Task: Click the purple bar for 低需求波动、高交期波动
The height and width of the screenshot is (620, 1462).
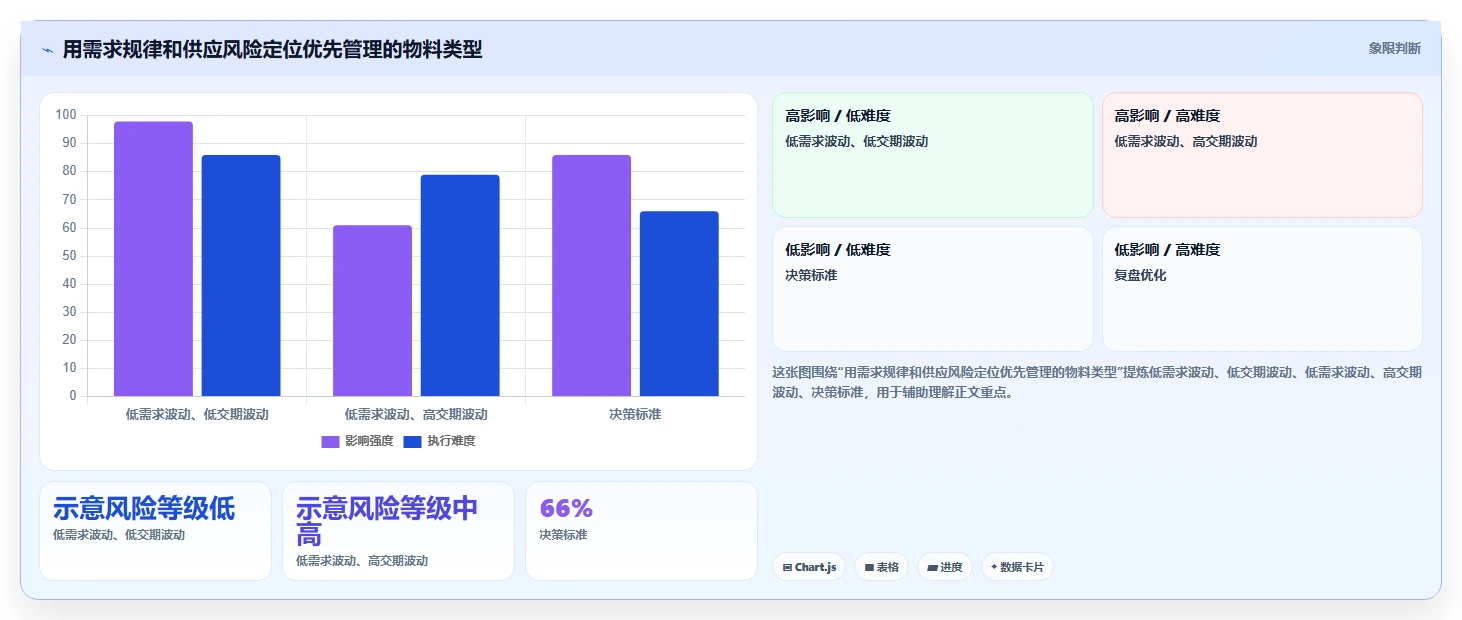Action: click(x=372, y=311)
